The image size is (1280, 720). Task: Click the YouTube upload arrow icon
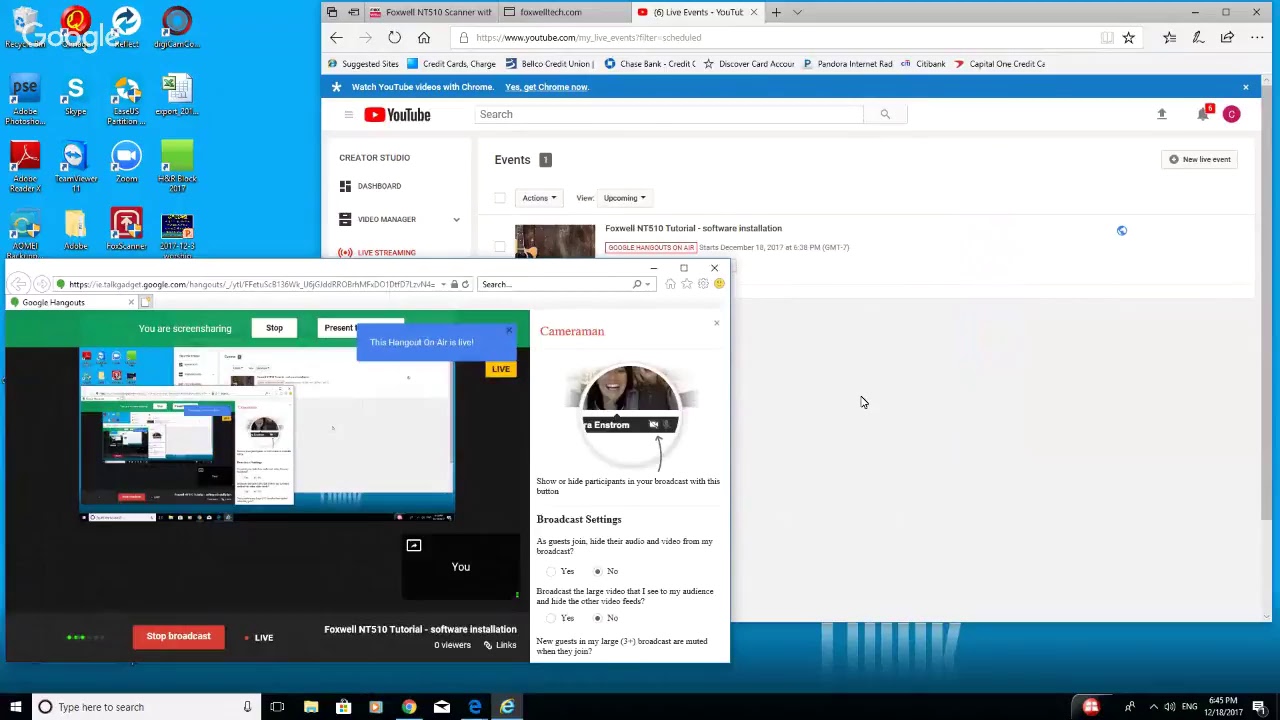[x=1161, y=114]
